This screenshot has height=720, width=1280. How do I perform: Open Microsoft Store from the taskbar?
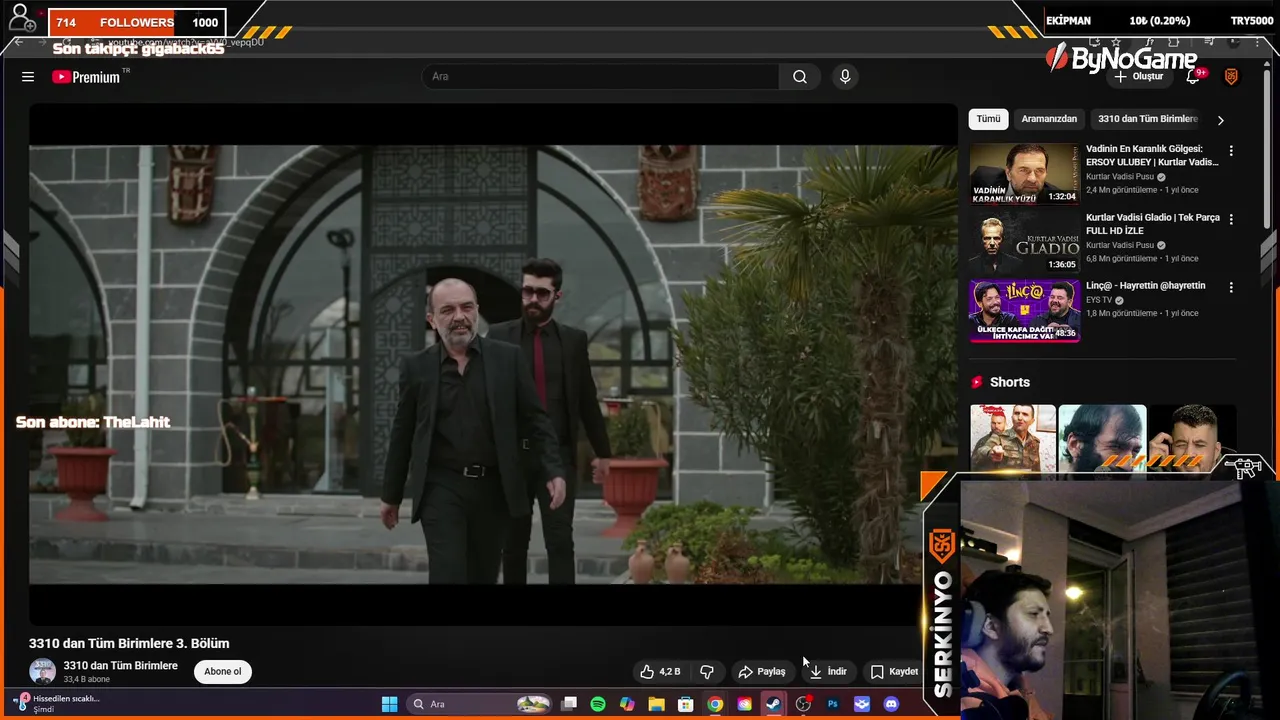click(x=686, y=704)
